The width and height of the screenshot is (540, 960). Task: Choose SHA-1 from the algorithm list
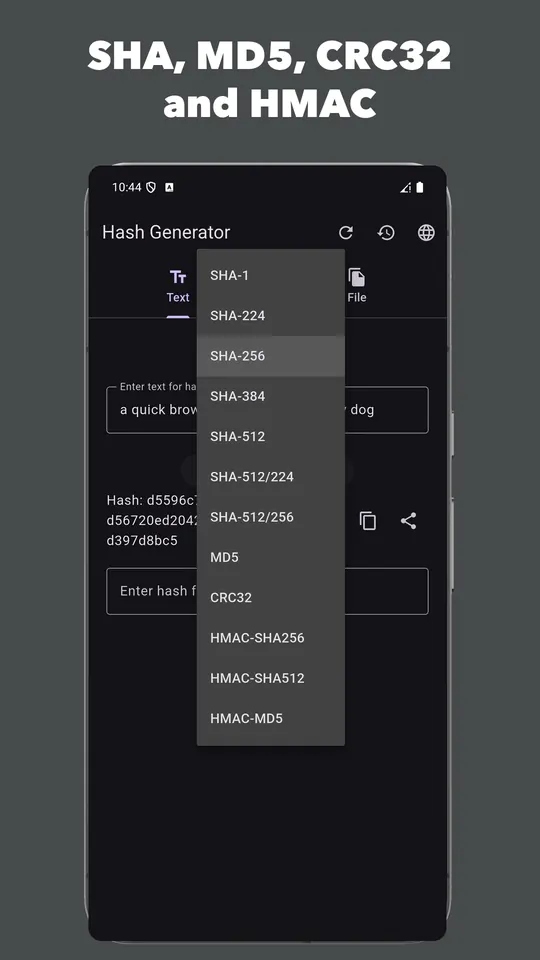[271, 276]
